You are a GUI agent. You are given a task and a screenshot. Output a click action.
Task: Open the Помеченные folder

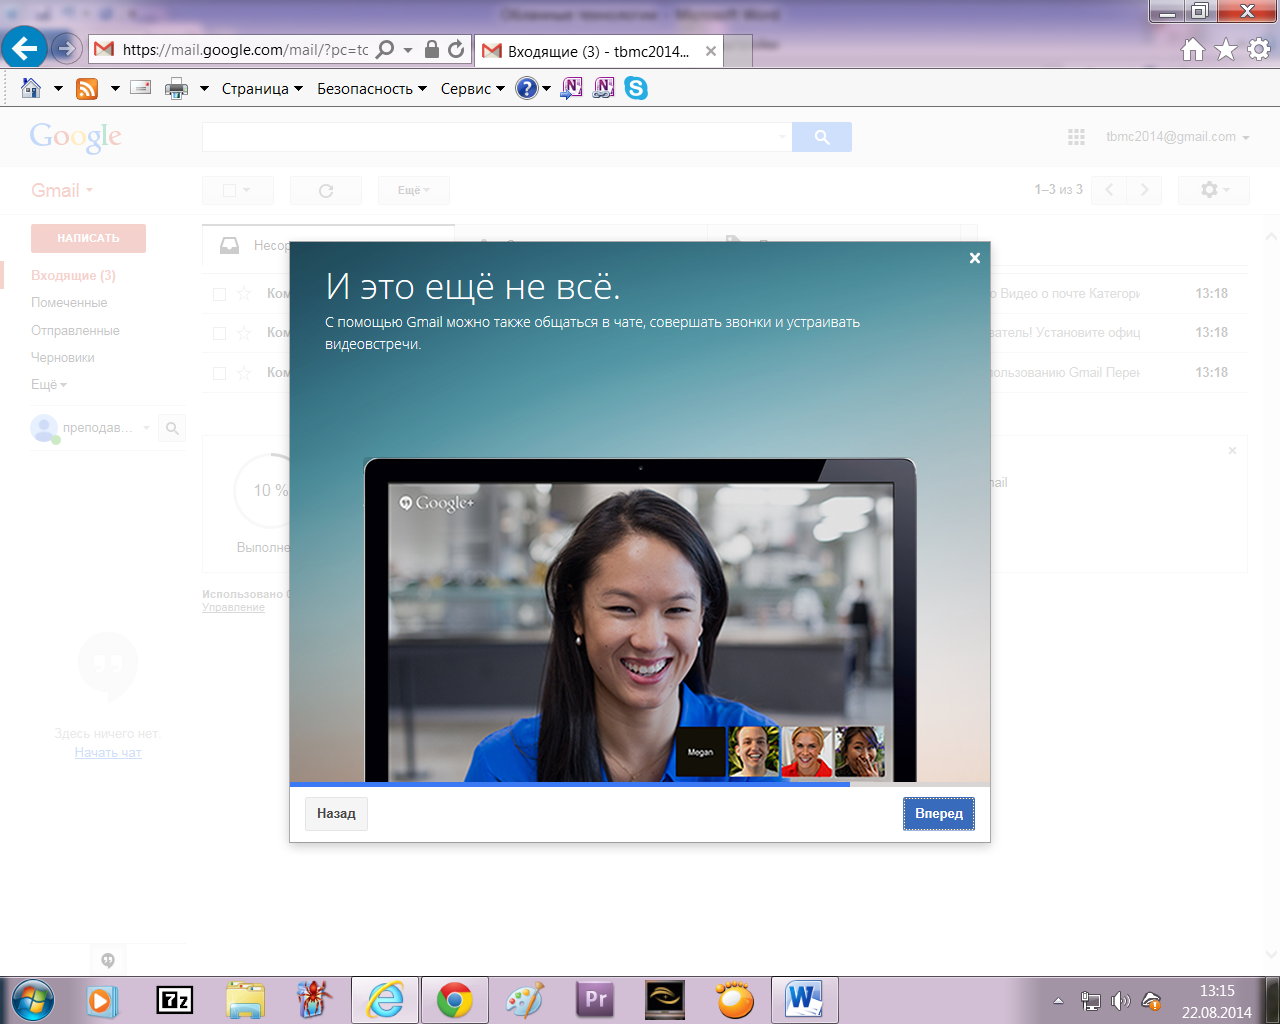click(x=69, y=302)
